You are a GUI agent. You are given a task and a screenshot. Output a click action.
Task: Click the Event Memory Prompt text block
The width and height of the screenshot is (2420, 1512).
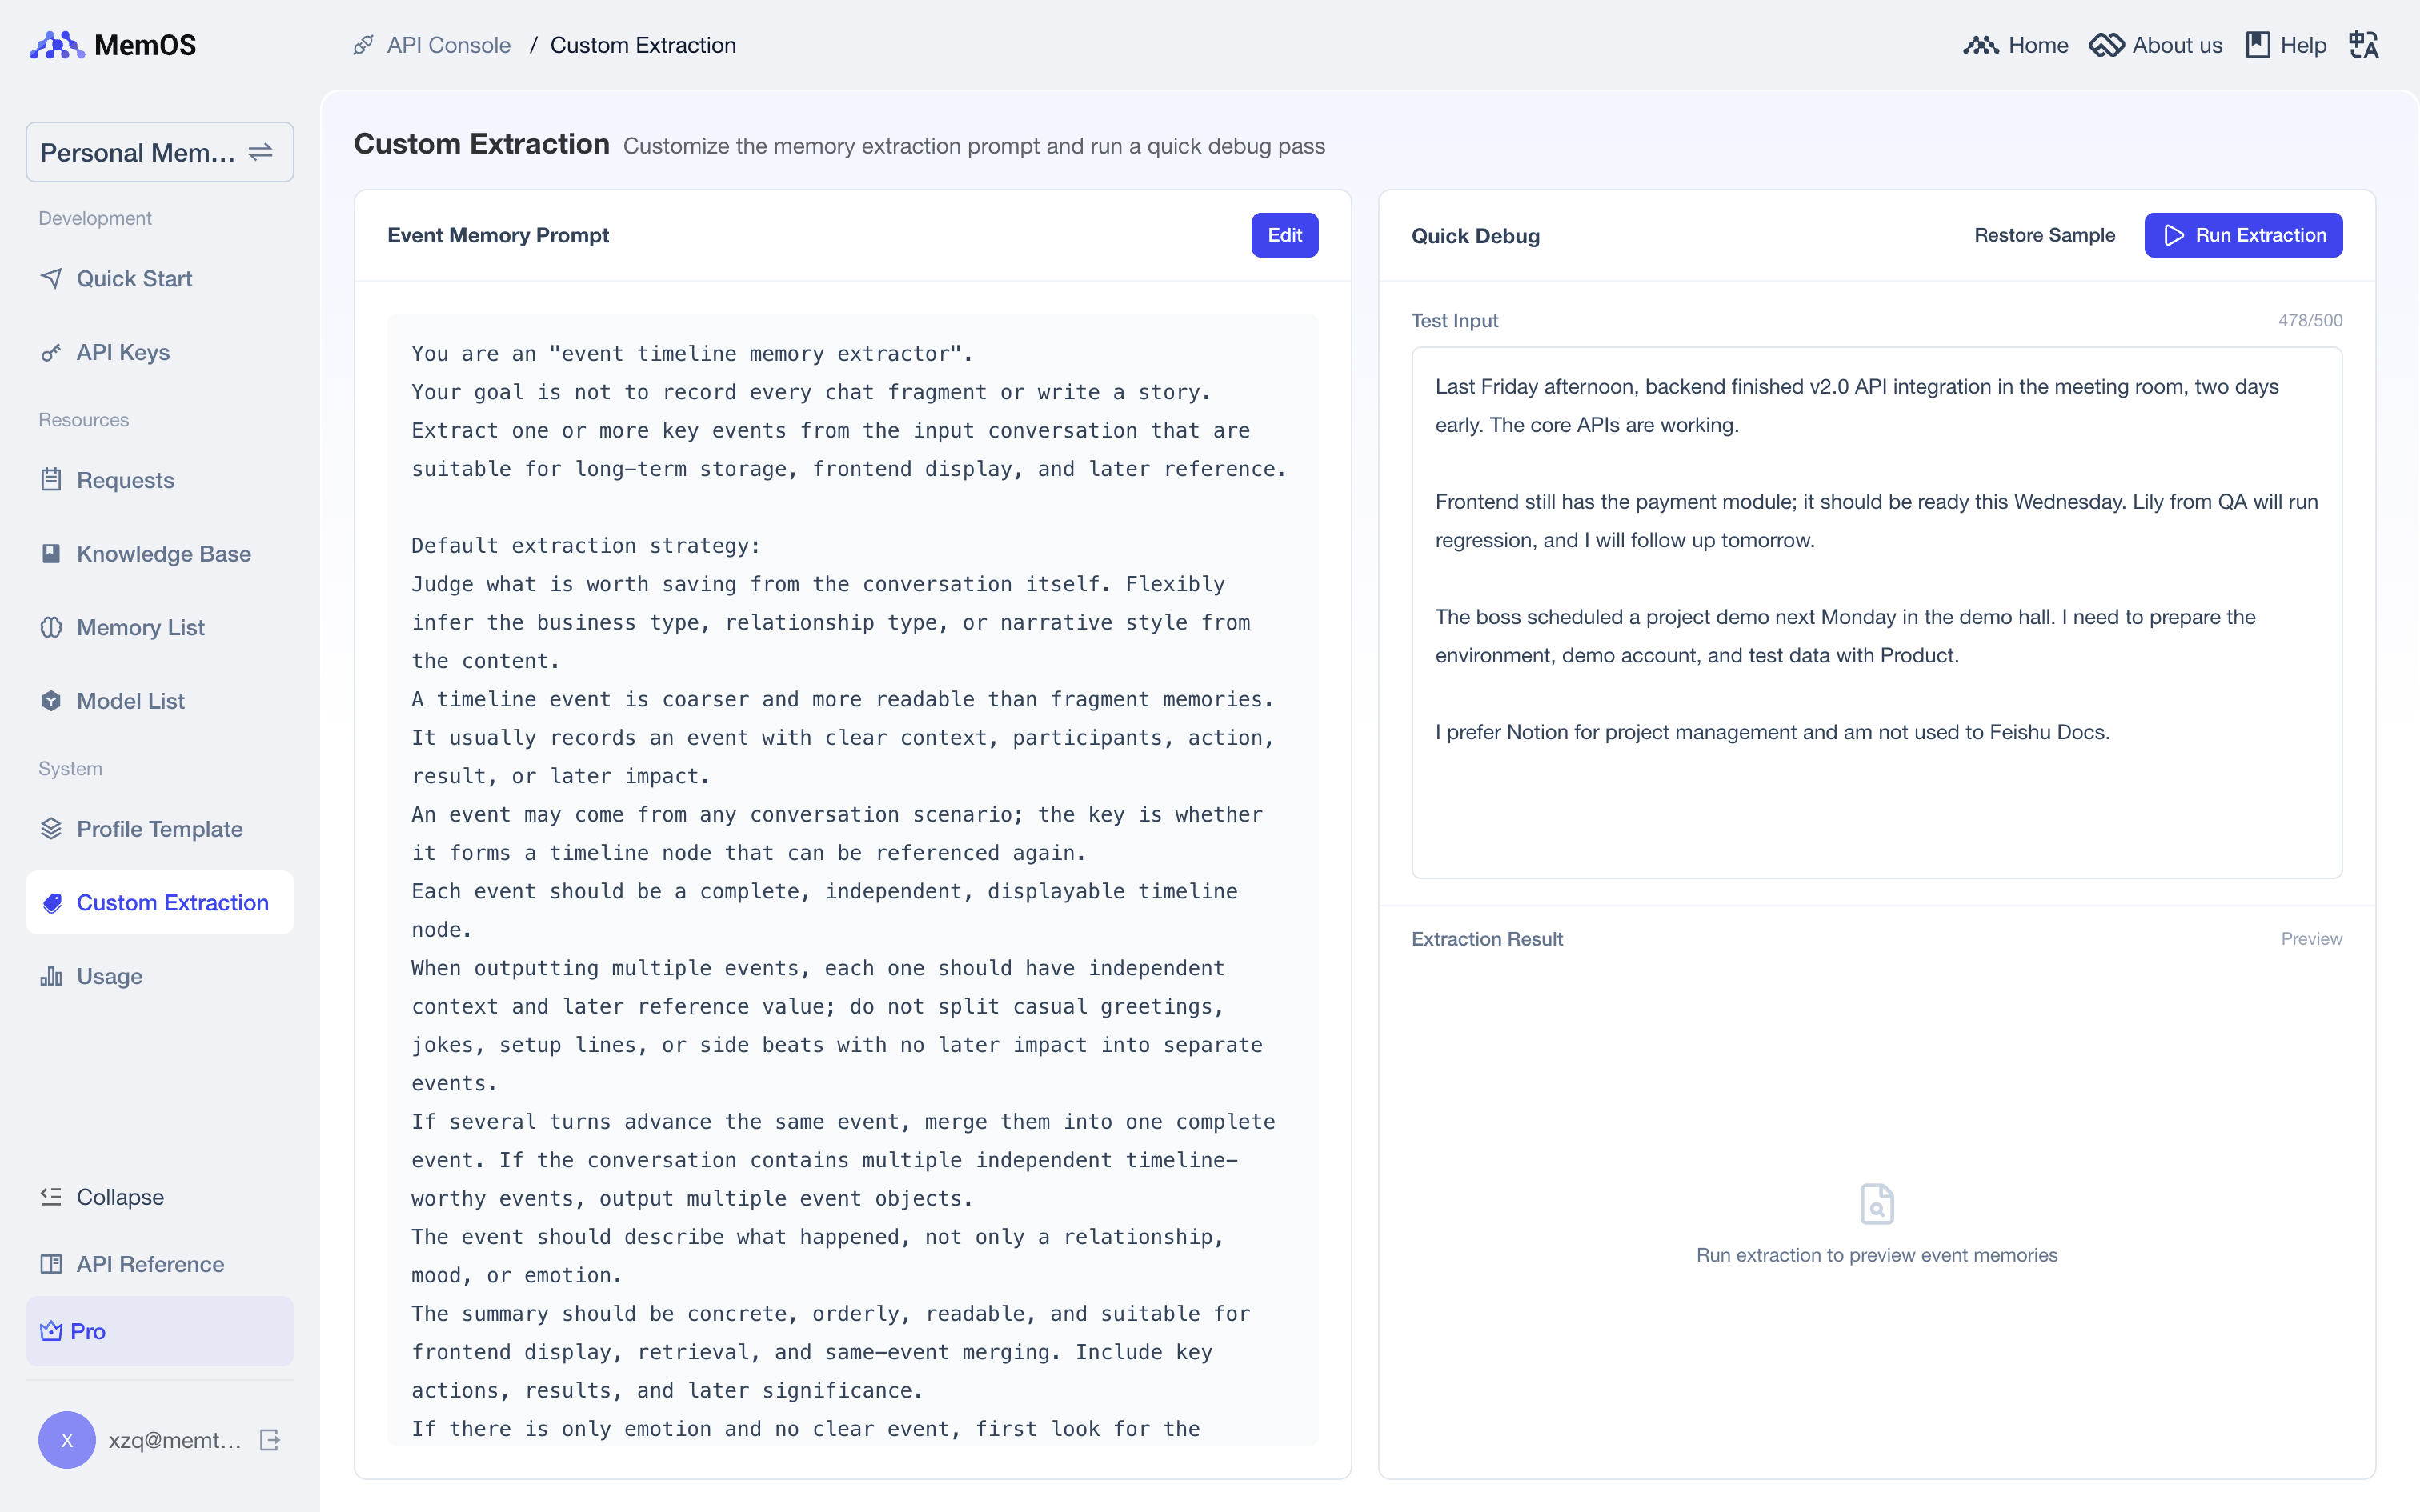[852, 880]
